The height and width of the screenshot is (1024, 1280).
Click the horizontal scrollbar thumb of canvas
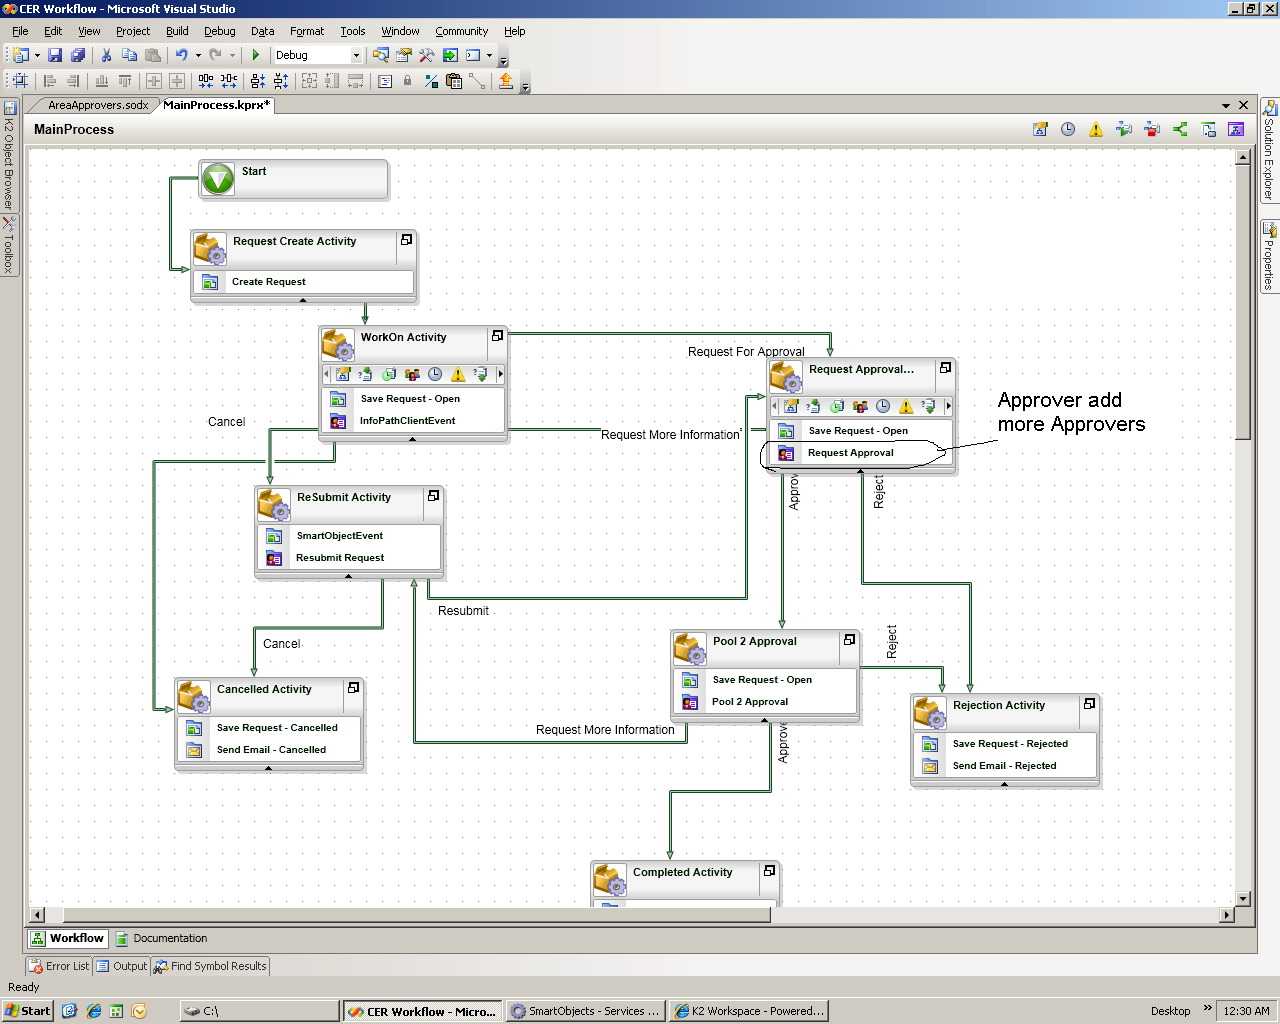417,915
